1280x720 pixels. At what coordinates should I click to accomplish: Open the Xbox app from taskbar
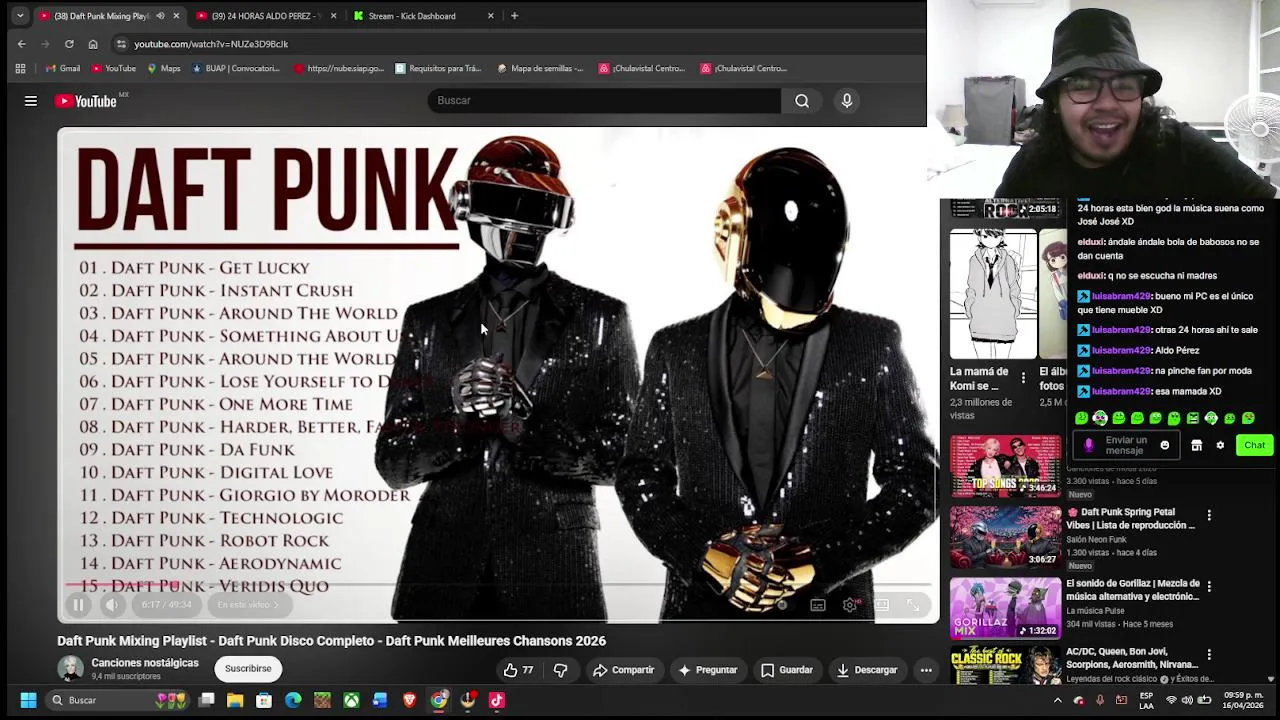[351, 701]
